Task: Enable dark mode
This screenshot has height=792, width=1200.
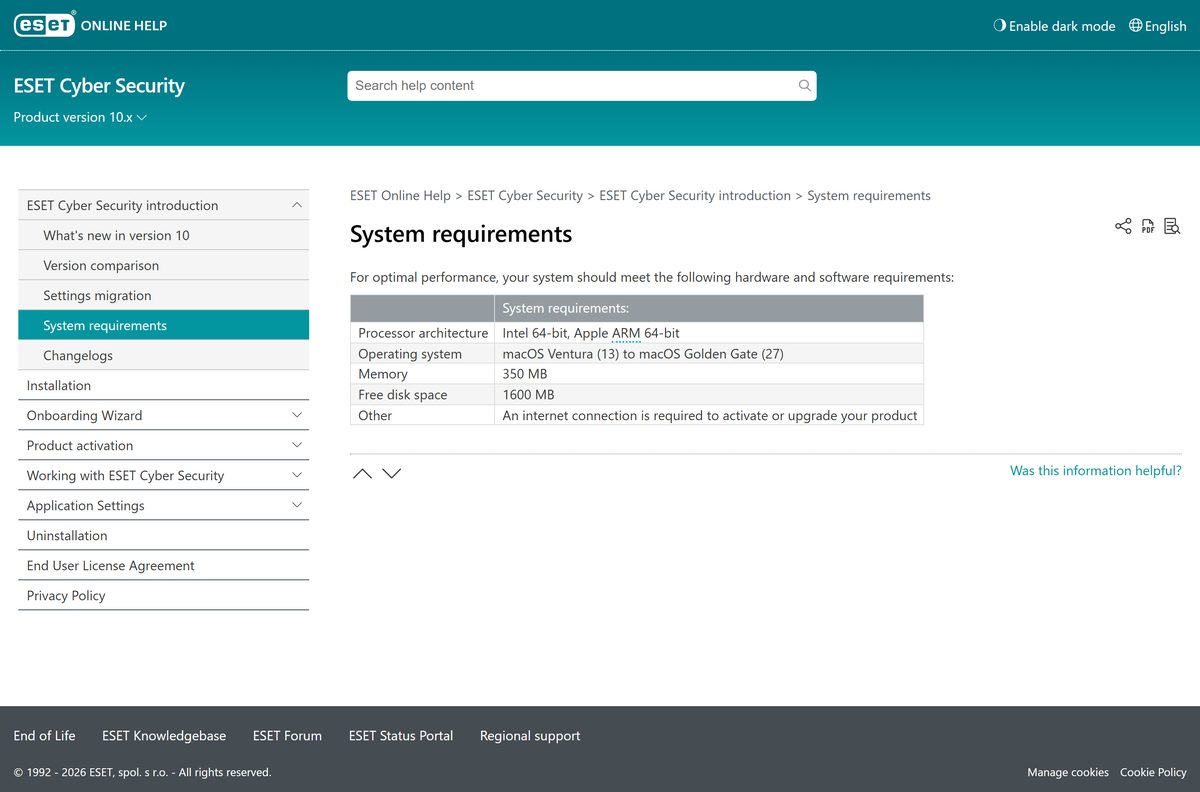Action: pyautogui.click(x=1054, y=26)
